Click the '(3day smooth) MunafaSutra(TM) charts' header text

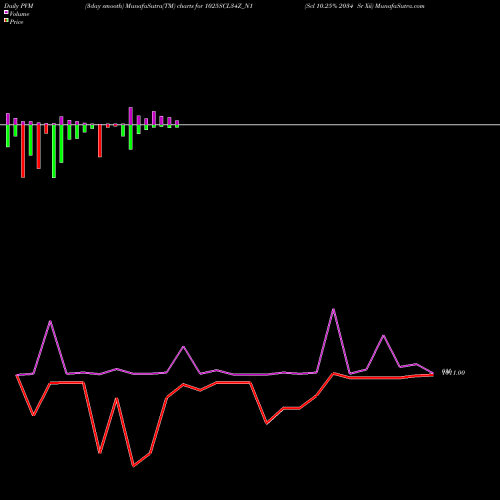coord(139,6)
